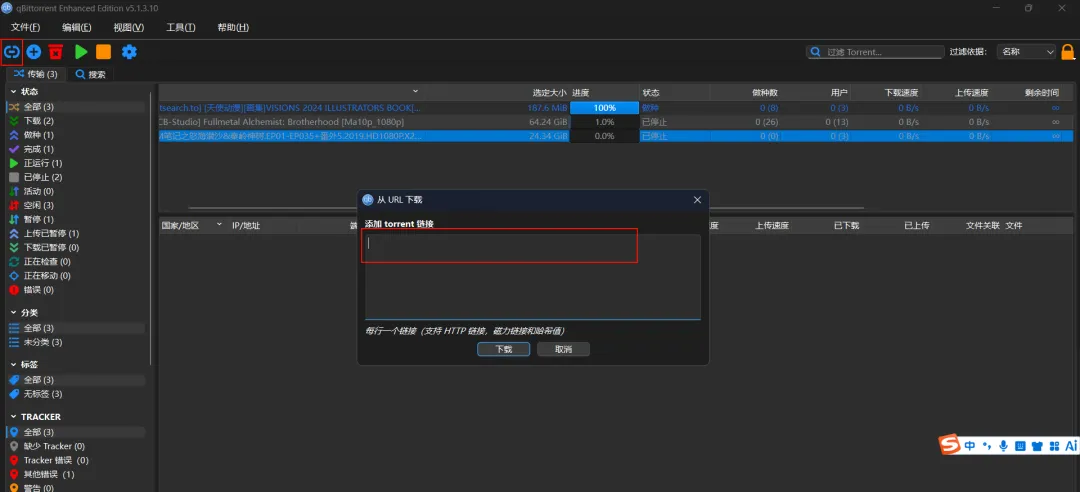The width and height of the screenshot is (1080, 492).
Task: Select 下载已暂停 (0) status filter
Action: (x=76, y=247)
